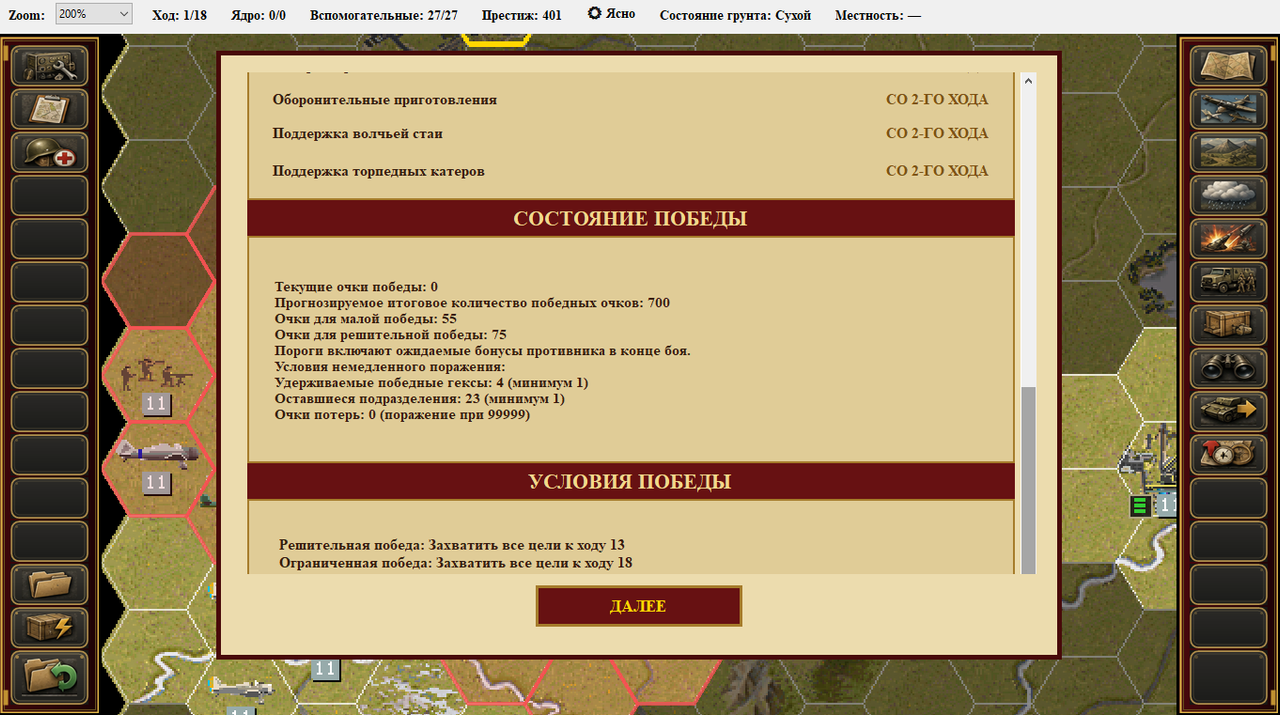Open the folder icon in left sidebar
The height and width of the screenshot is (715, 1280).
[x=50, y=584]
